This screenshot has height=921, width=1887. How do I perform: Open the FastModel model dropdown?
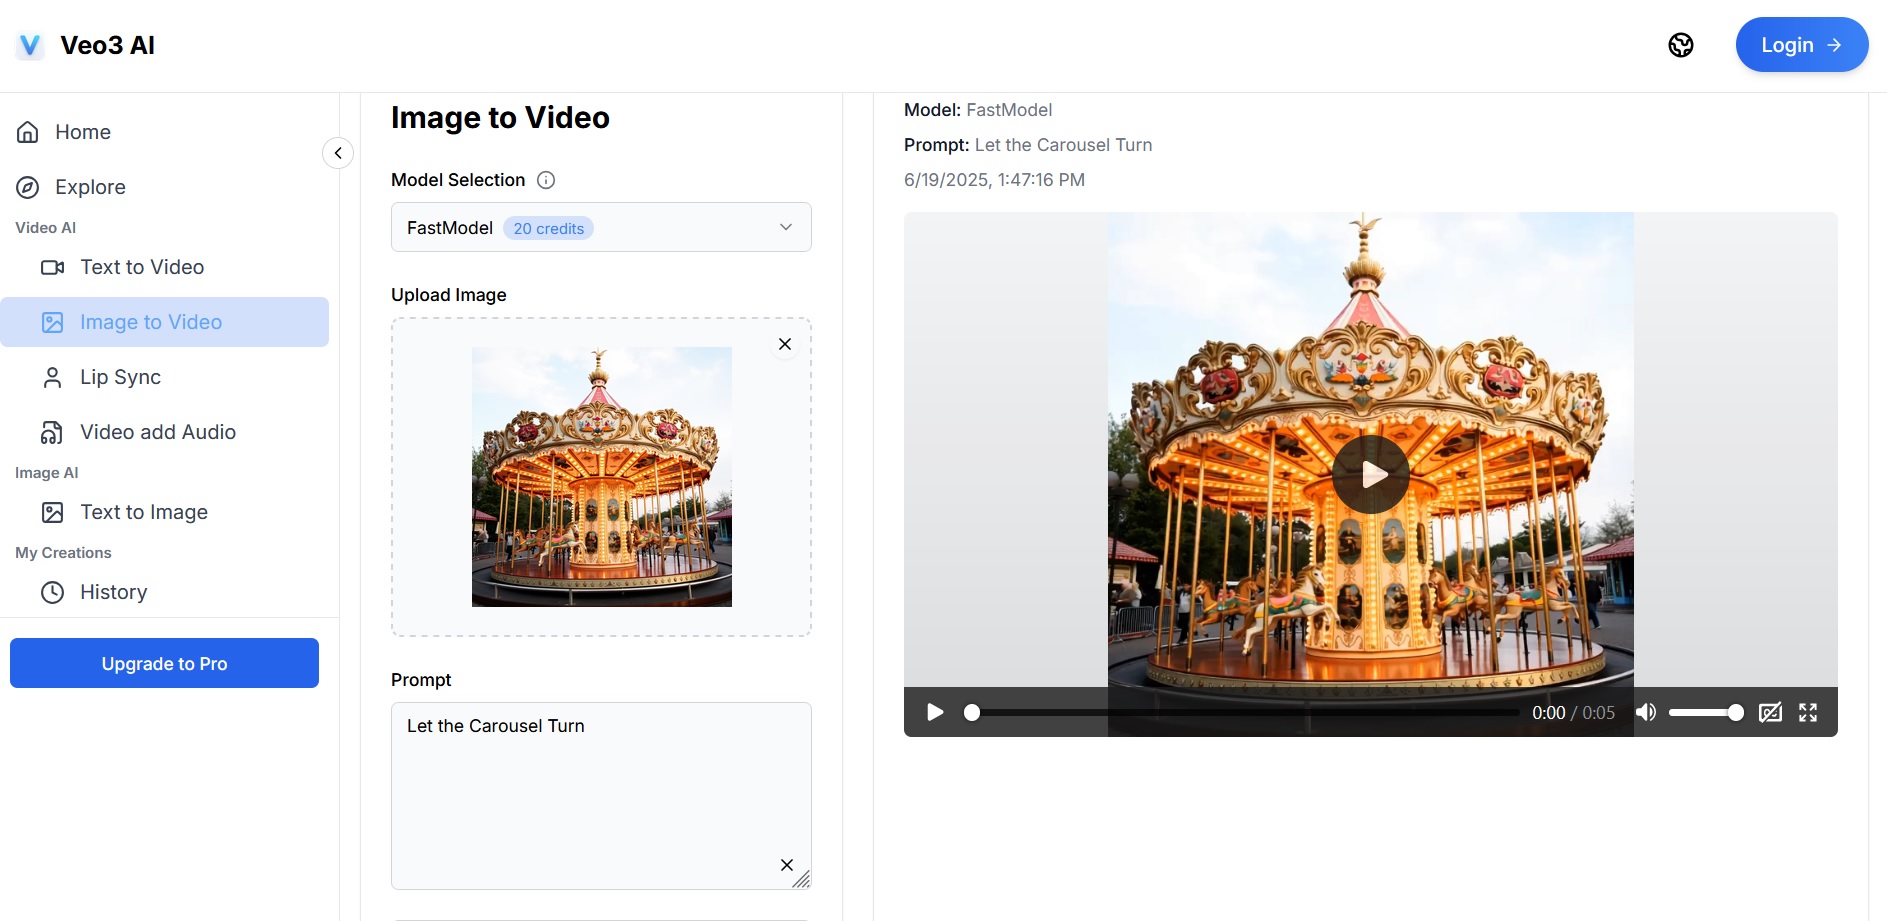pos(601,227)
